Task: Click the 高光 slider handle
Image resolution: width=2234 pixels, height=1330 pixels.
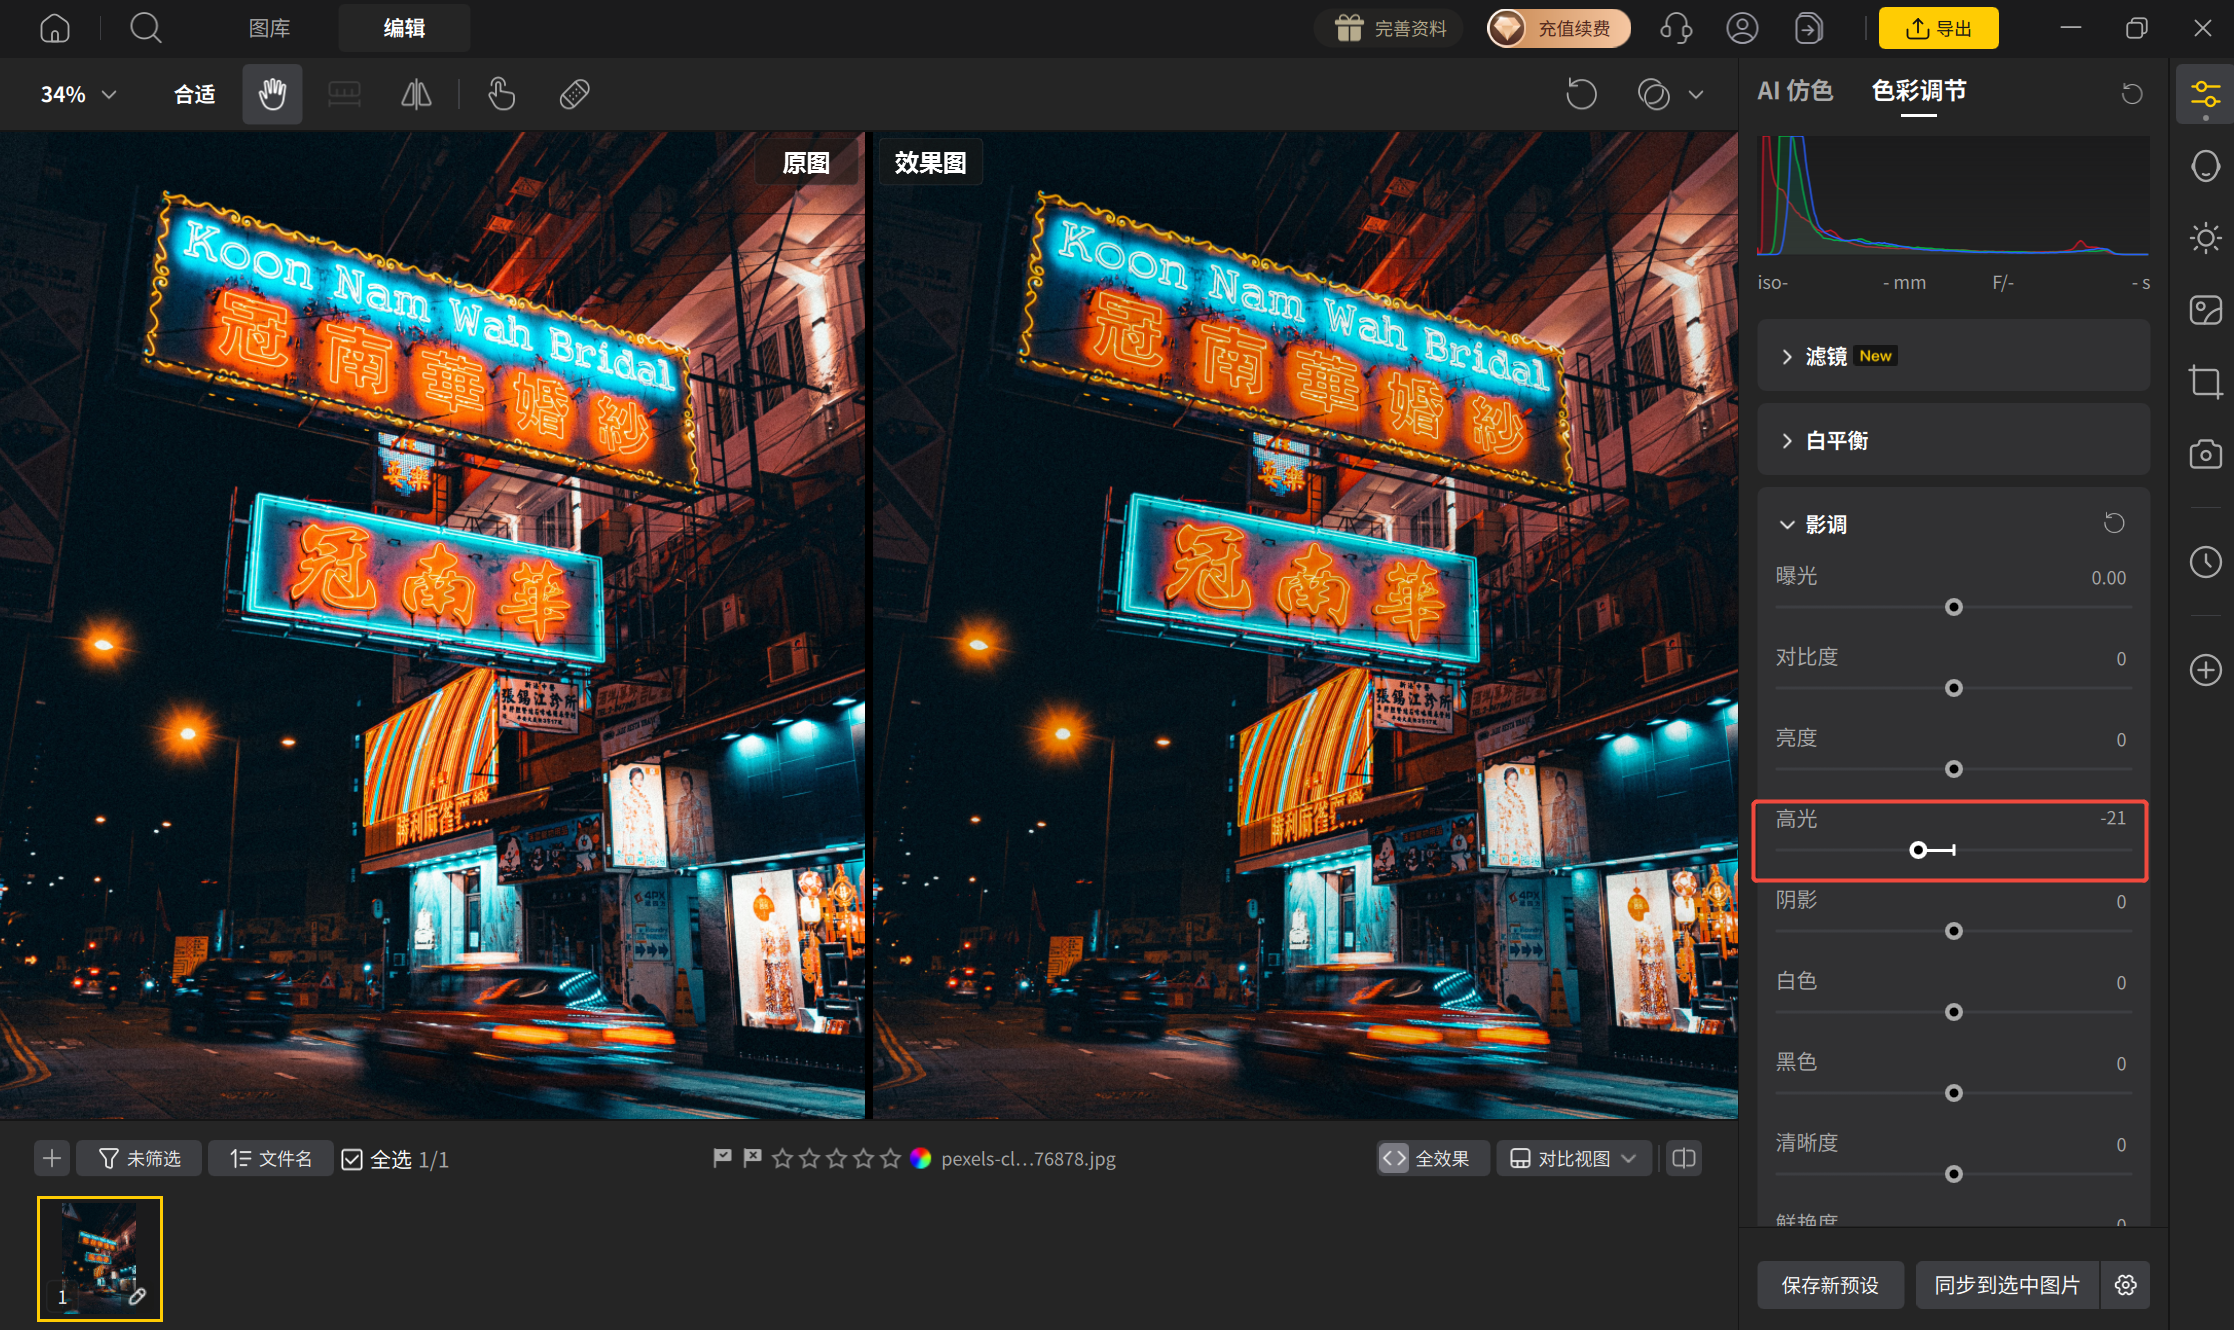Action: 1918,850
